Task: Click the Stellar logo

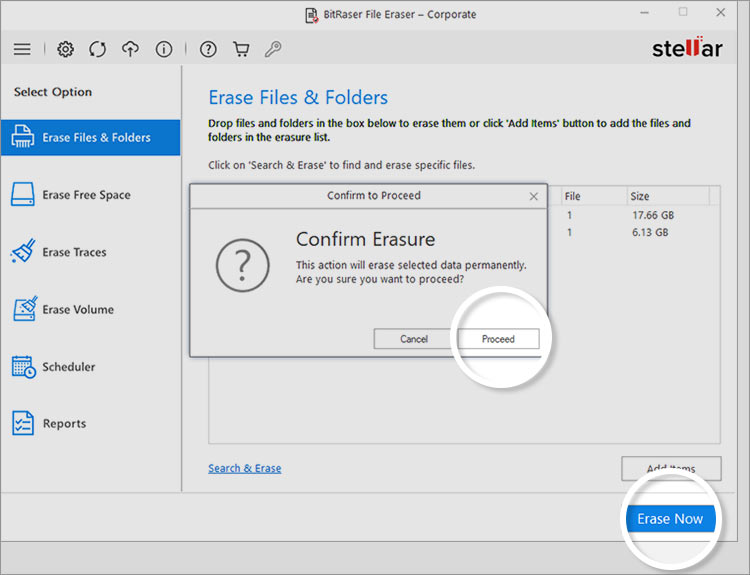Action: click(x=687, y=48)
